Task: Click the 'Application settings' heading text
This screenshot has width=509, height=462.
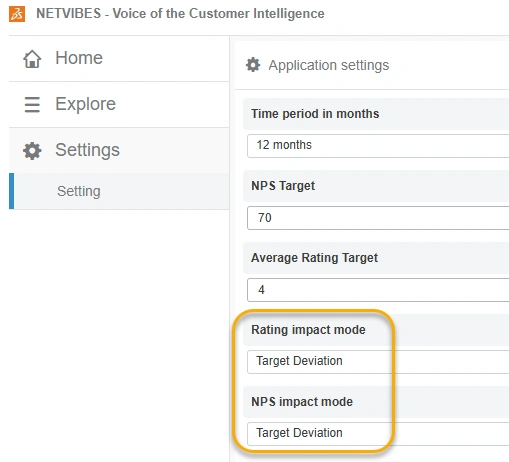Action: [329, 65]
